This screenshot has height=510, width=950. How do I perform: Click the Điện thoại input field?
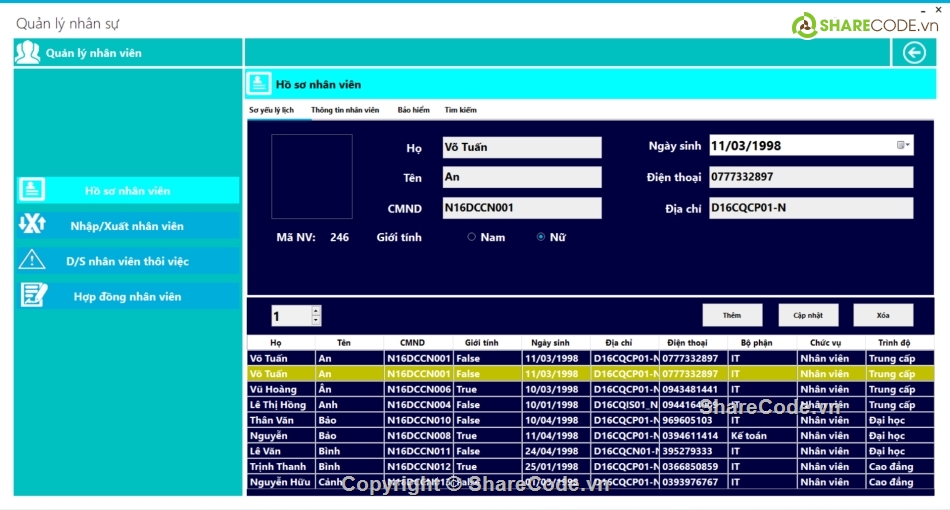click(810, 177)
